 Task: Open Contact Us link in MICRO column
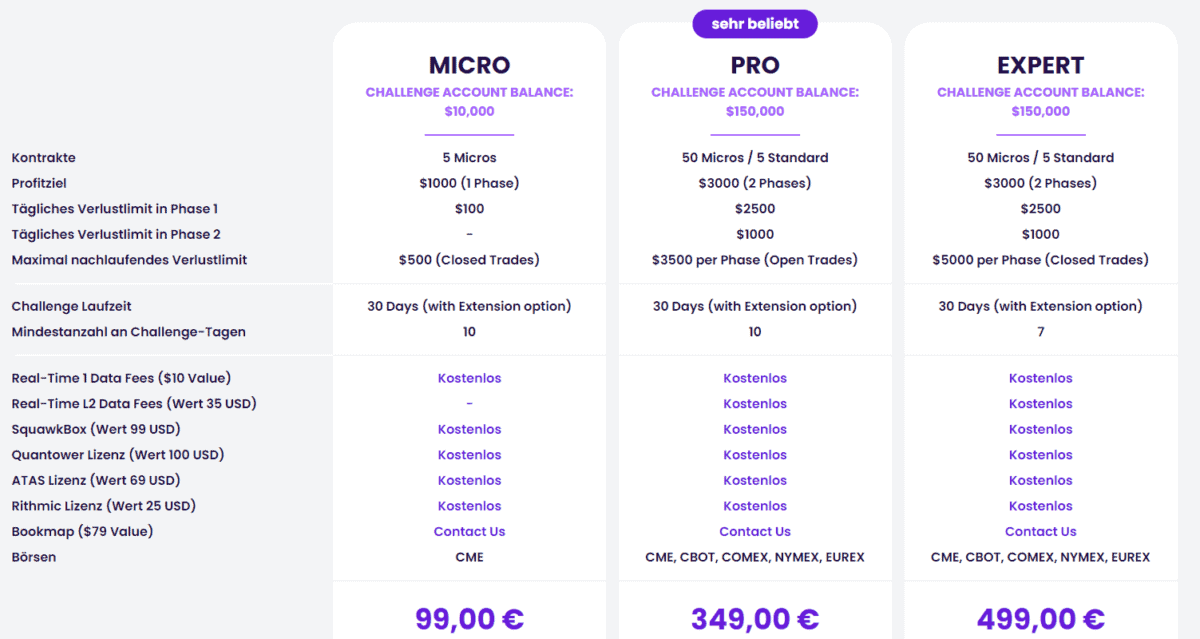click(x=469, y=531)
